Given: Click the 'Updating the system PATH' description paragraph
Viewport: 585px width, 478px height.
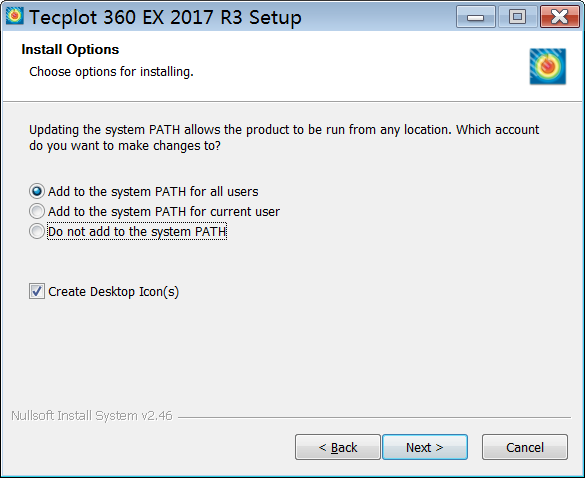Looking at the screenshot, I should (x=284, y=138).
